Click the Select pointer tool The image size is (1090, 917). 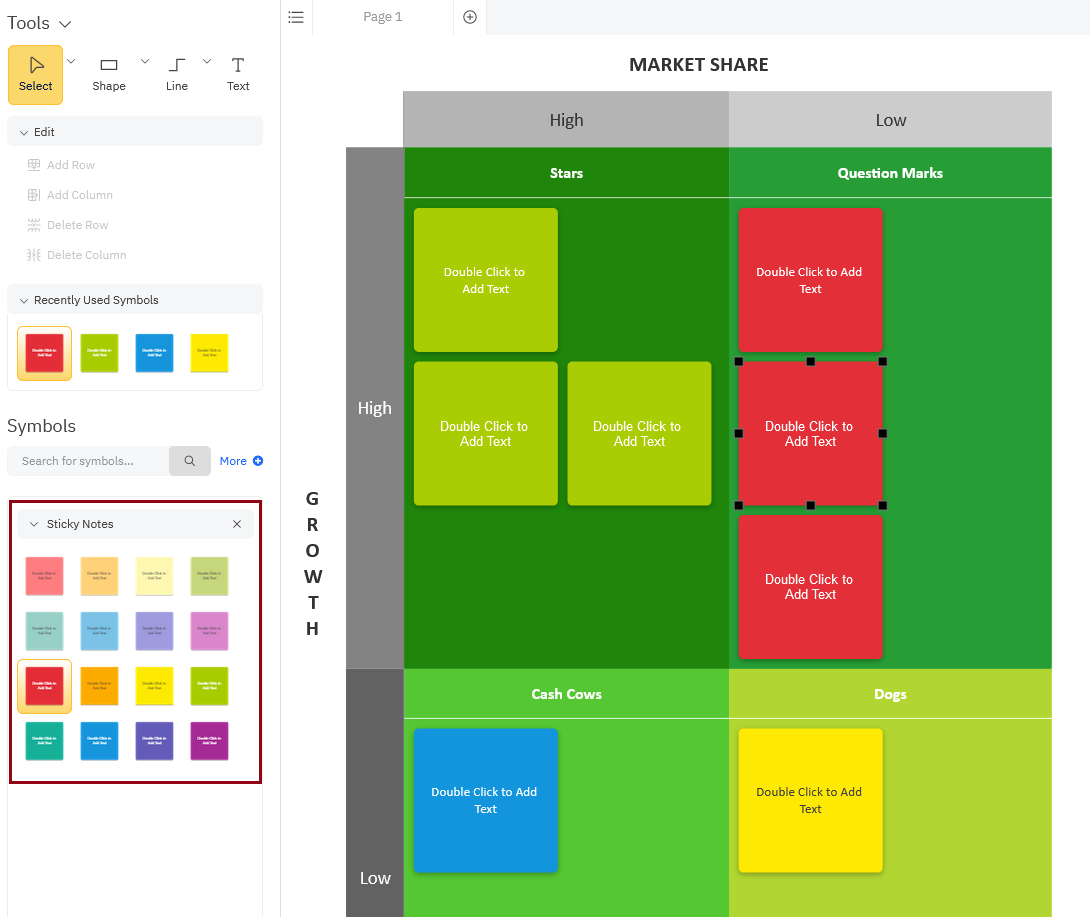(36, 74)
